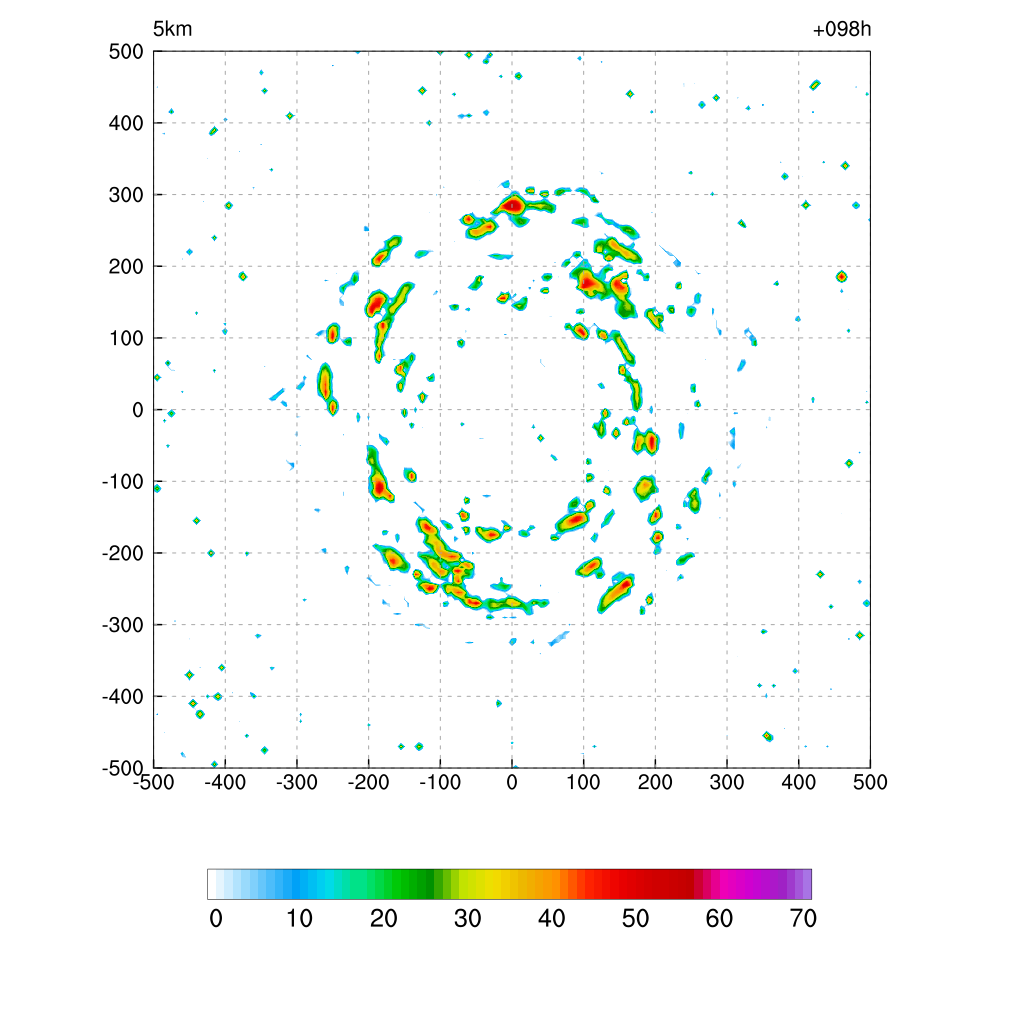Select vertical axis tick label 100
1024x1024 pixels.
(126, 338)
